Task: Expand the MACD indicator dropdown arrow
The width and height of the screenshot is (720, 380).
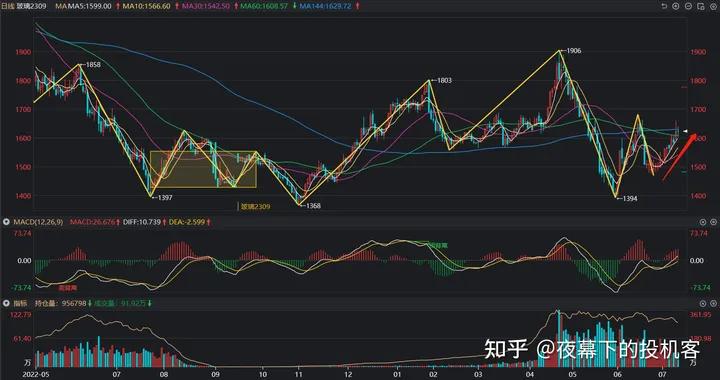Action: pos(6,222)
